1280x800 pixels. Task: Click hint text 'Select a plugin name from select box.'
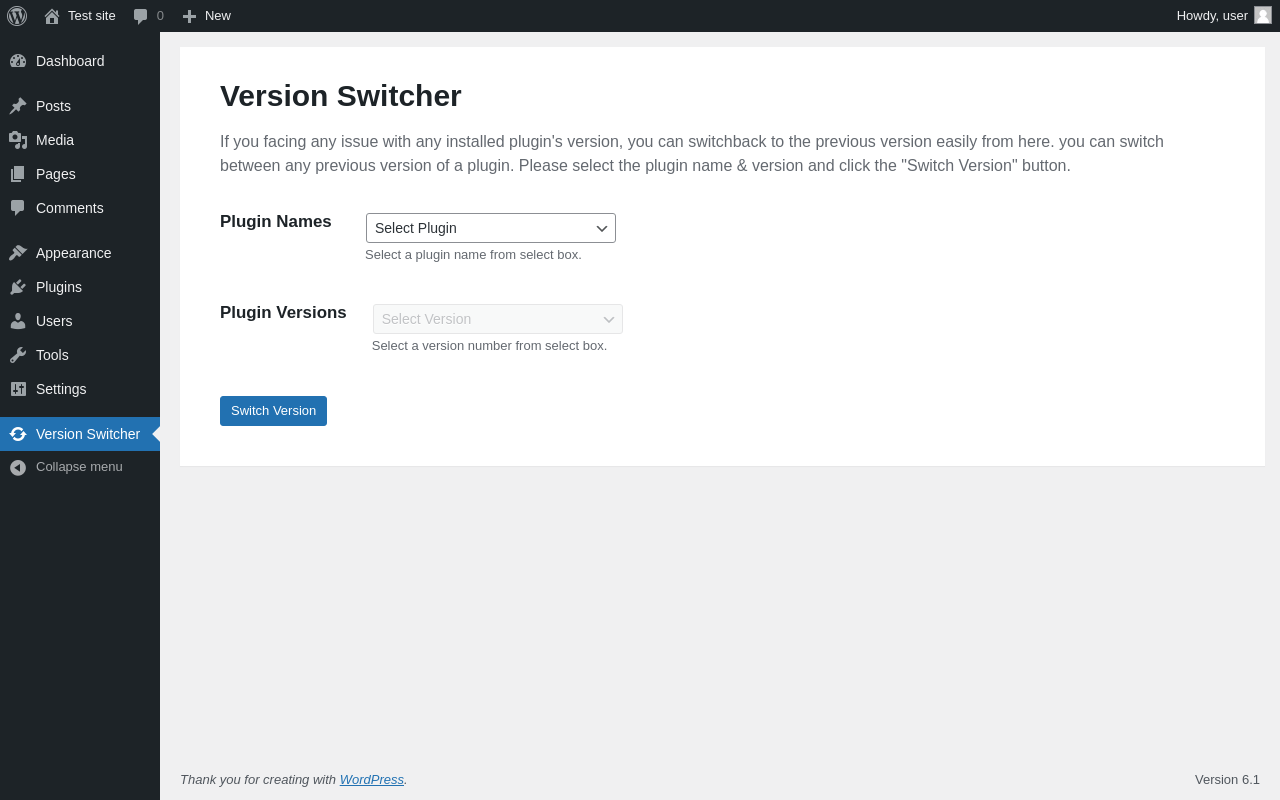(473, 255)
